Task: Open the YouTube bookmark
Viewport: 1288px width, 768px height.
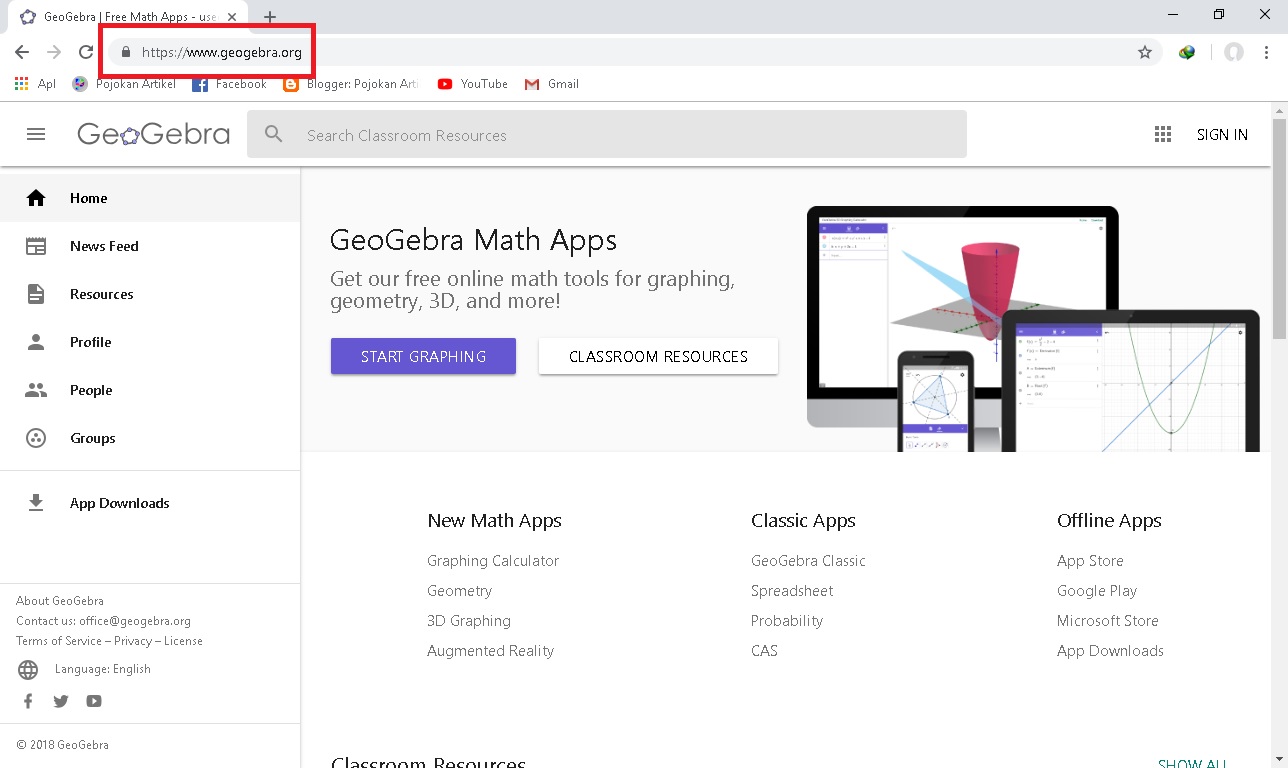Action: click(472, 84)
